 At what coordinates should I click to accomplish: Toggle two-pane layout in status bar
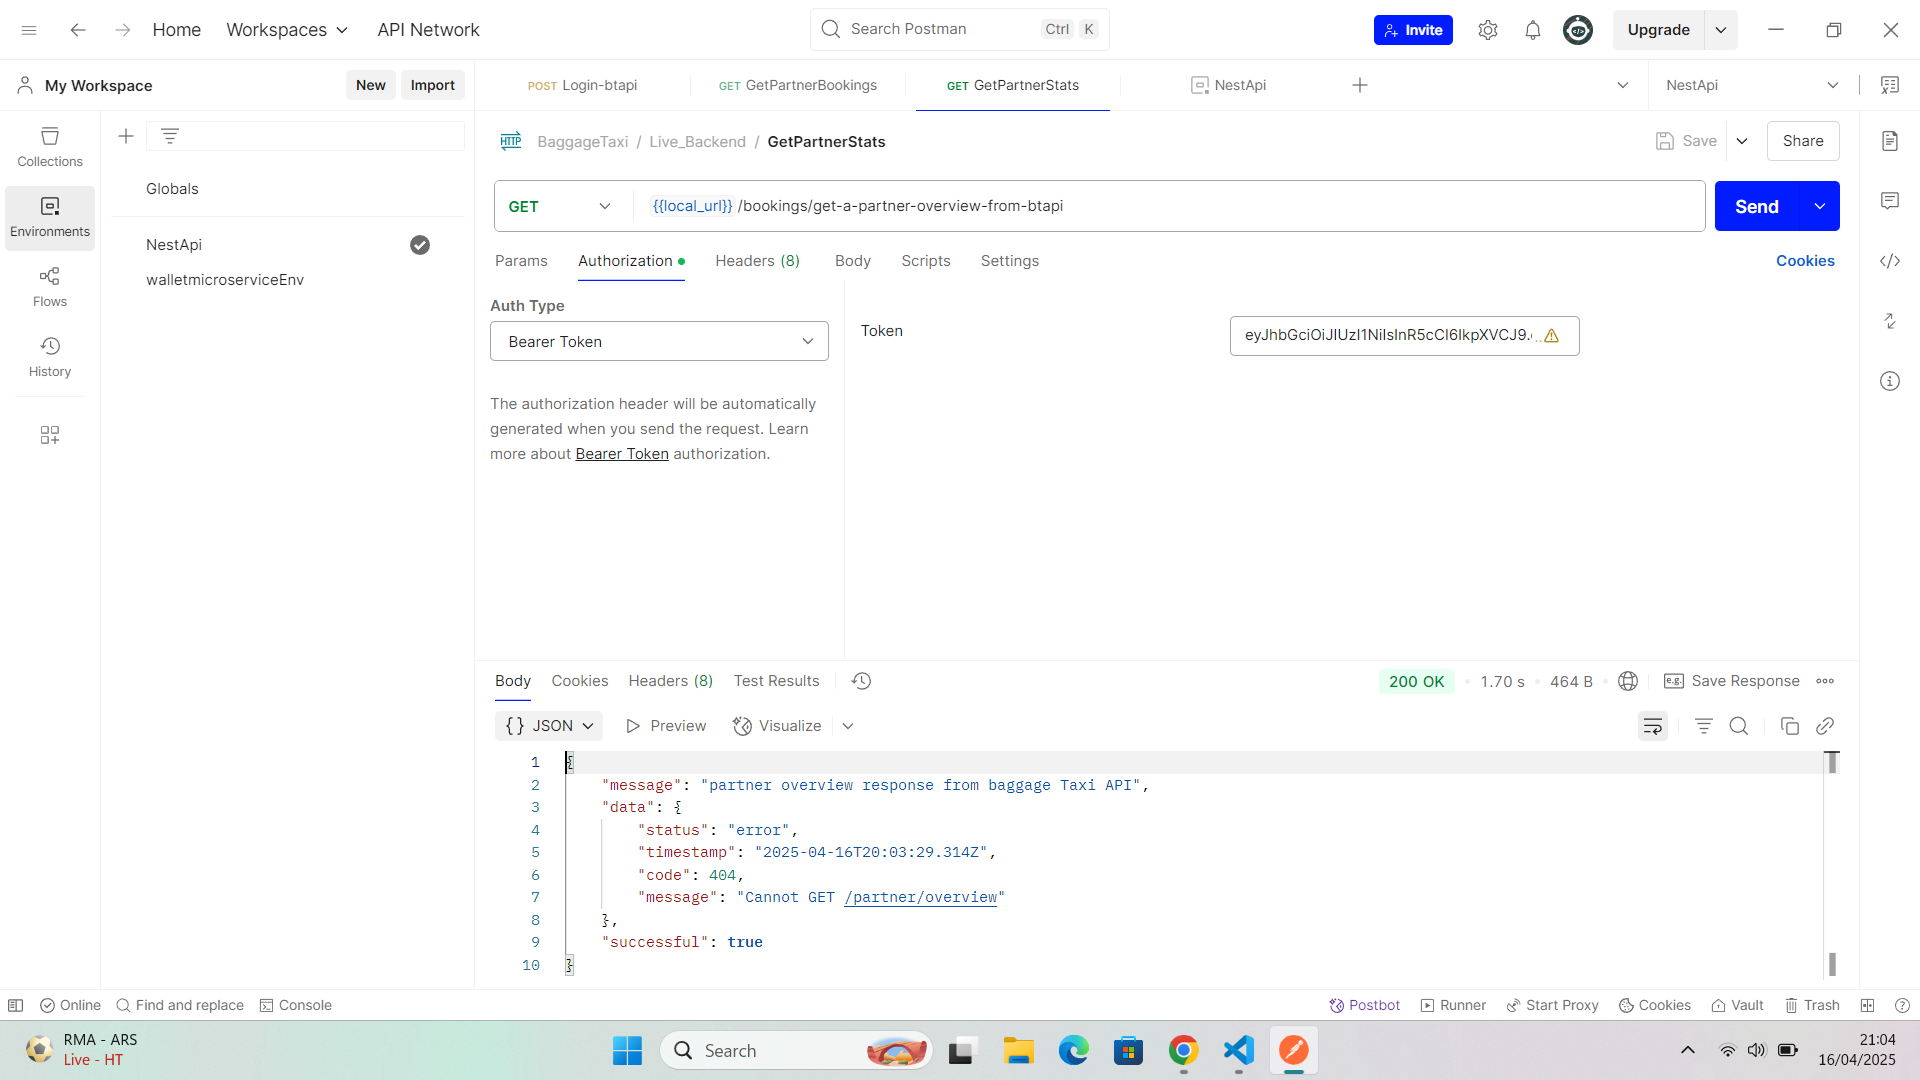click(1867, 1005)
